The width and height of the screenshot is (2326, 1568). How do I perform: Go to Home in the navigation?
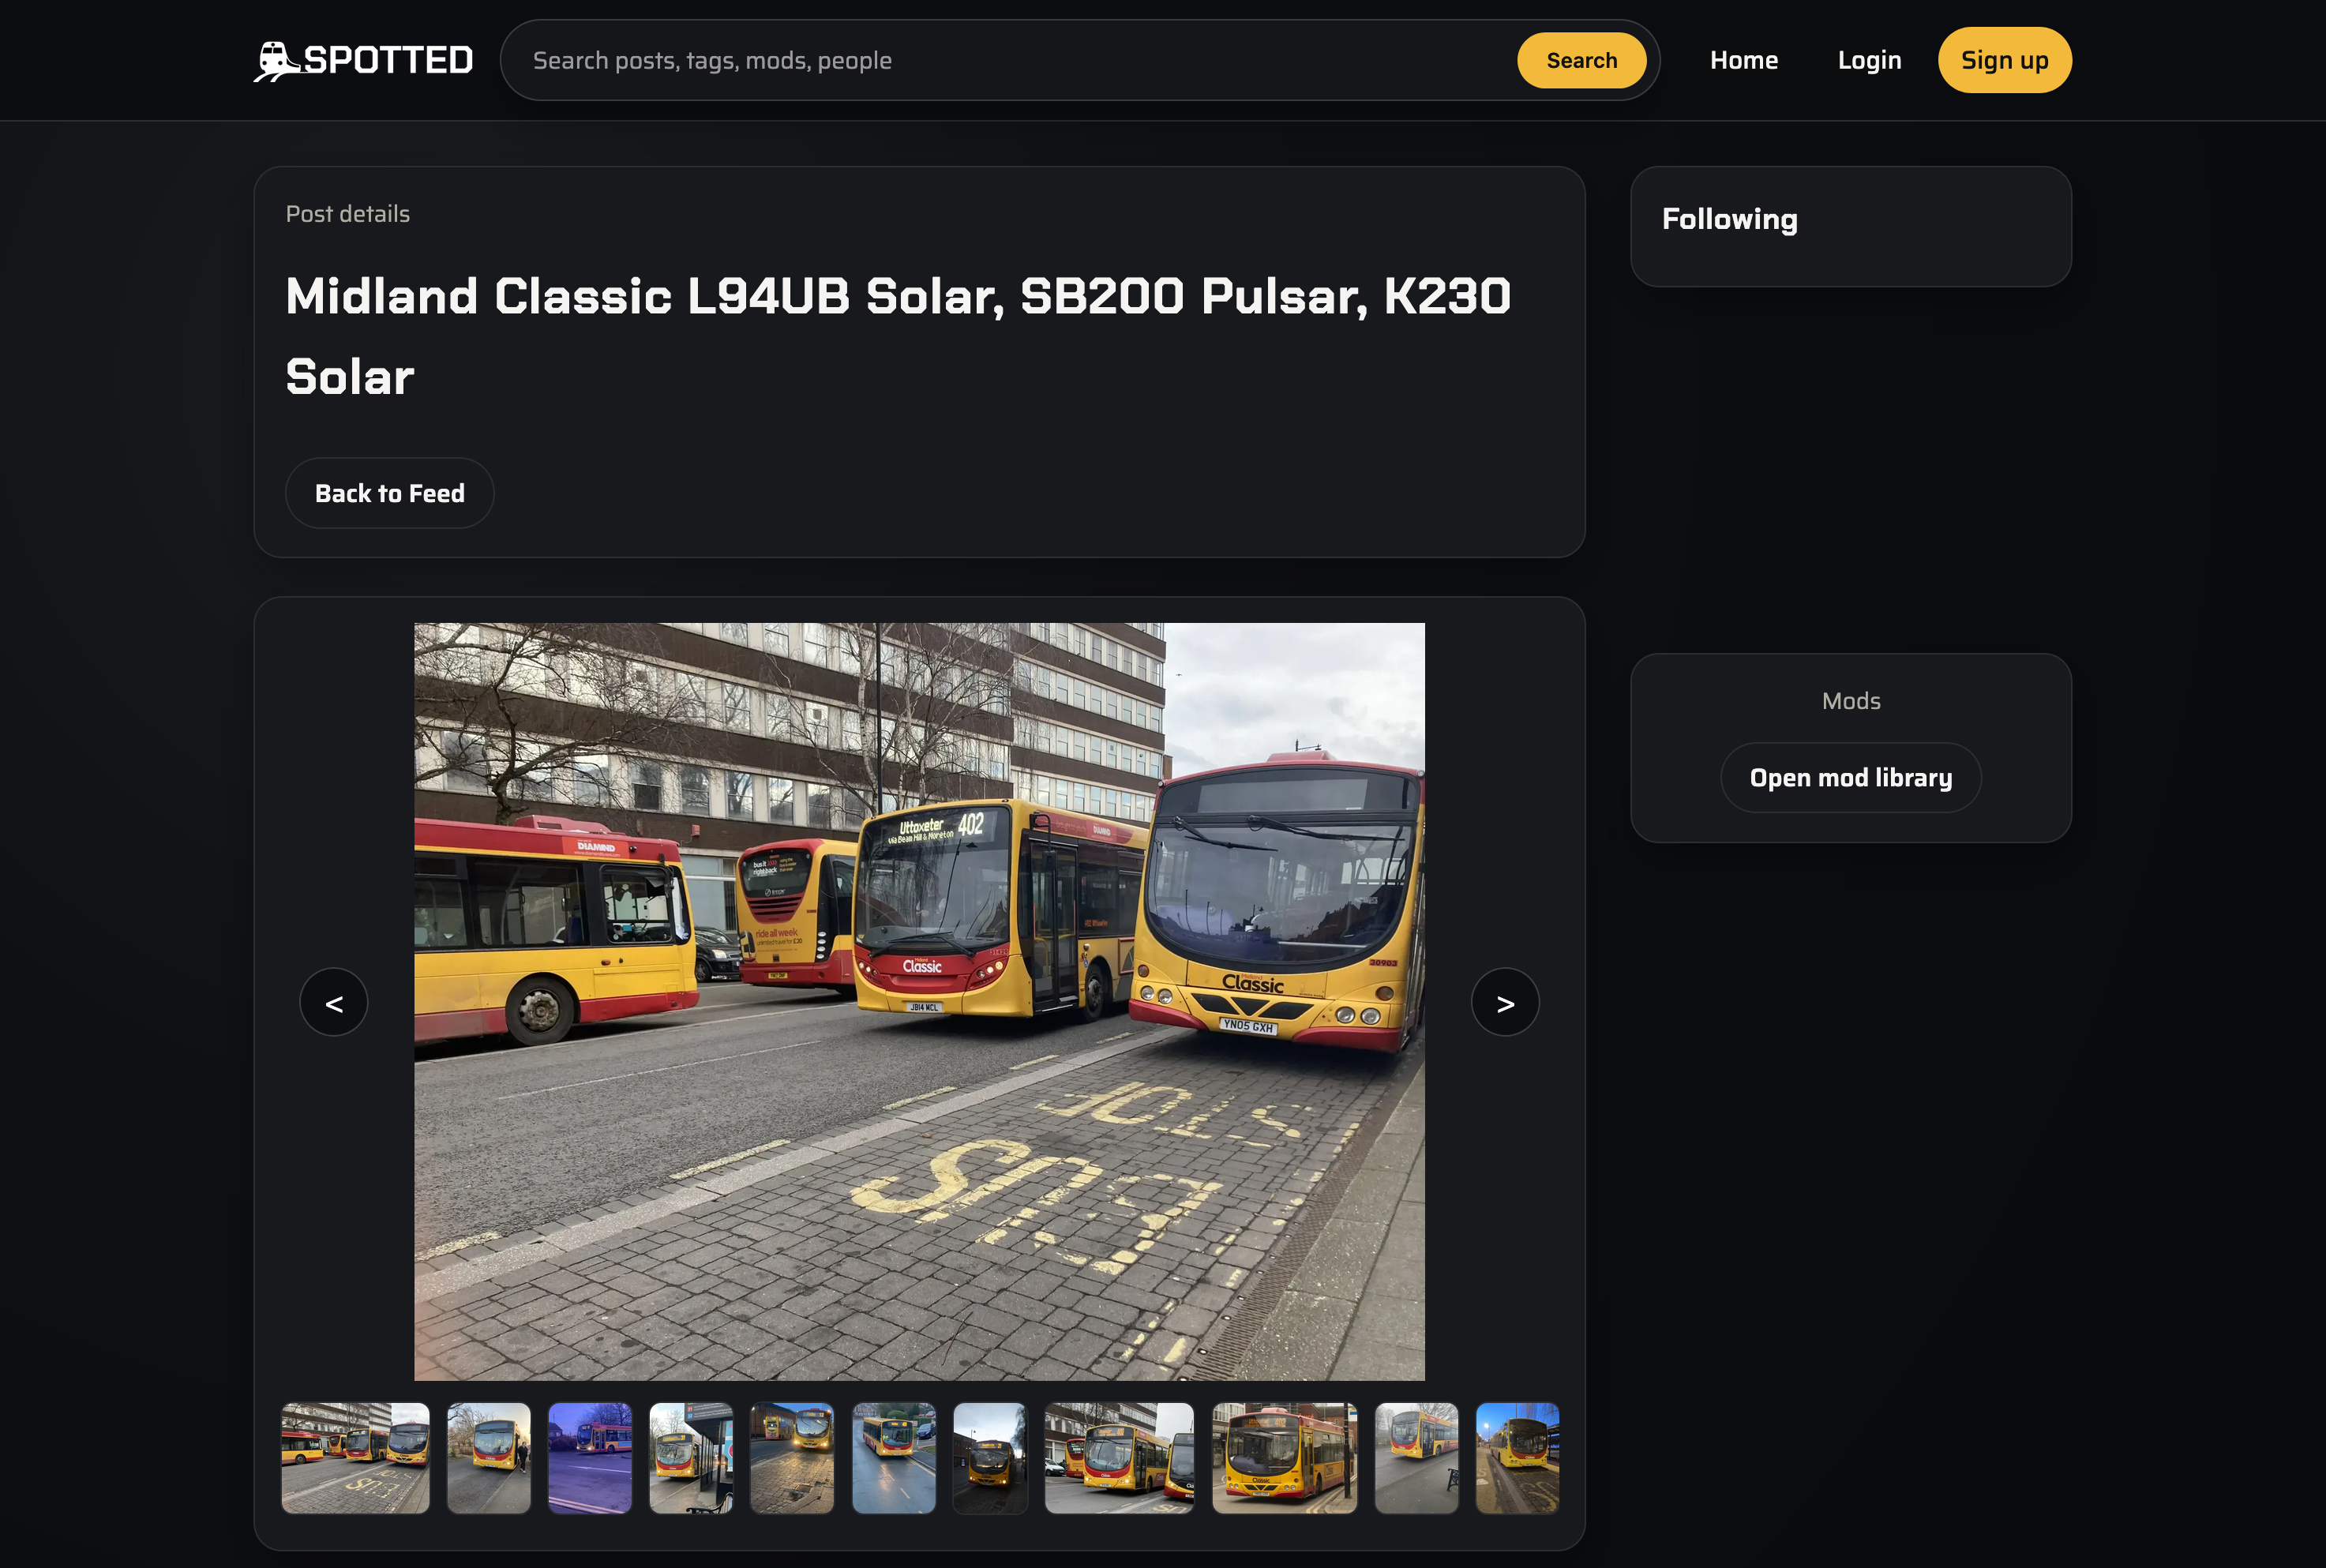pos(1743,60)
